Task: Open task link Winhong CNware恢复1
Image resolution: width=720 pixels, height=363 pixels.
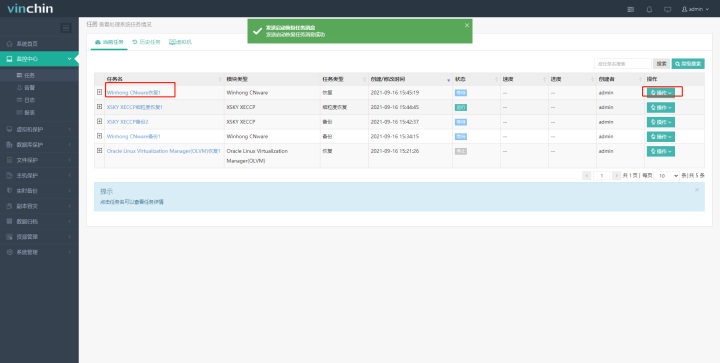Action: [x=134, y=93]
